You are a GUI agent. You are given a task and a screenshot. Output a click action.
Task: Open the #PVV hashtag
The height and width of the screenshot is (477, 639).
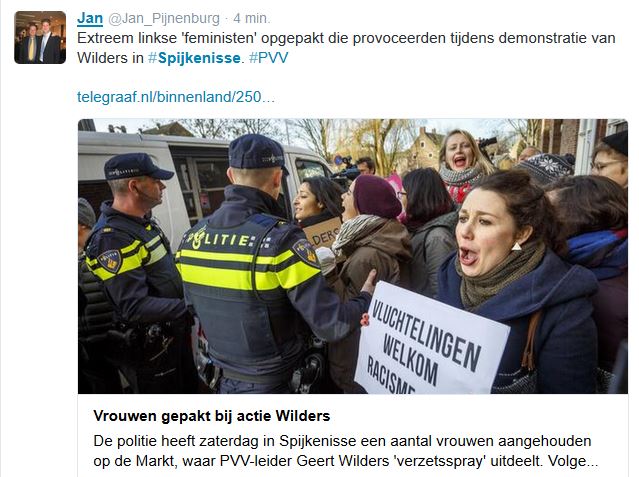point(269,58)
